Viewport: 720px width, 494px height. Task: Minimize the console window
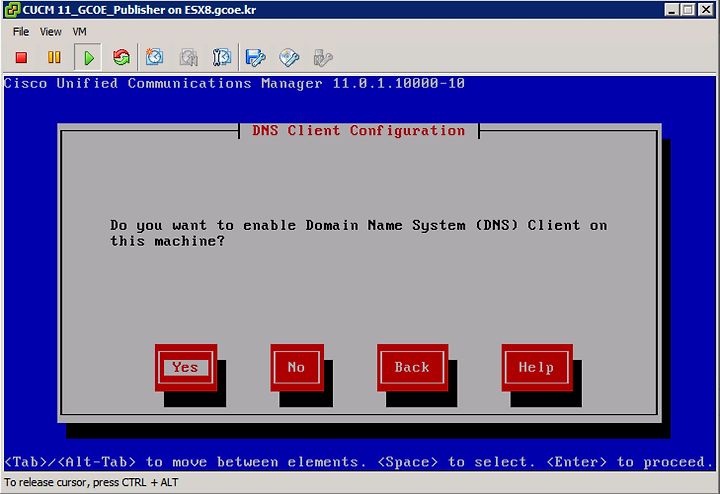click(672, 10)
